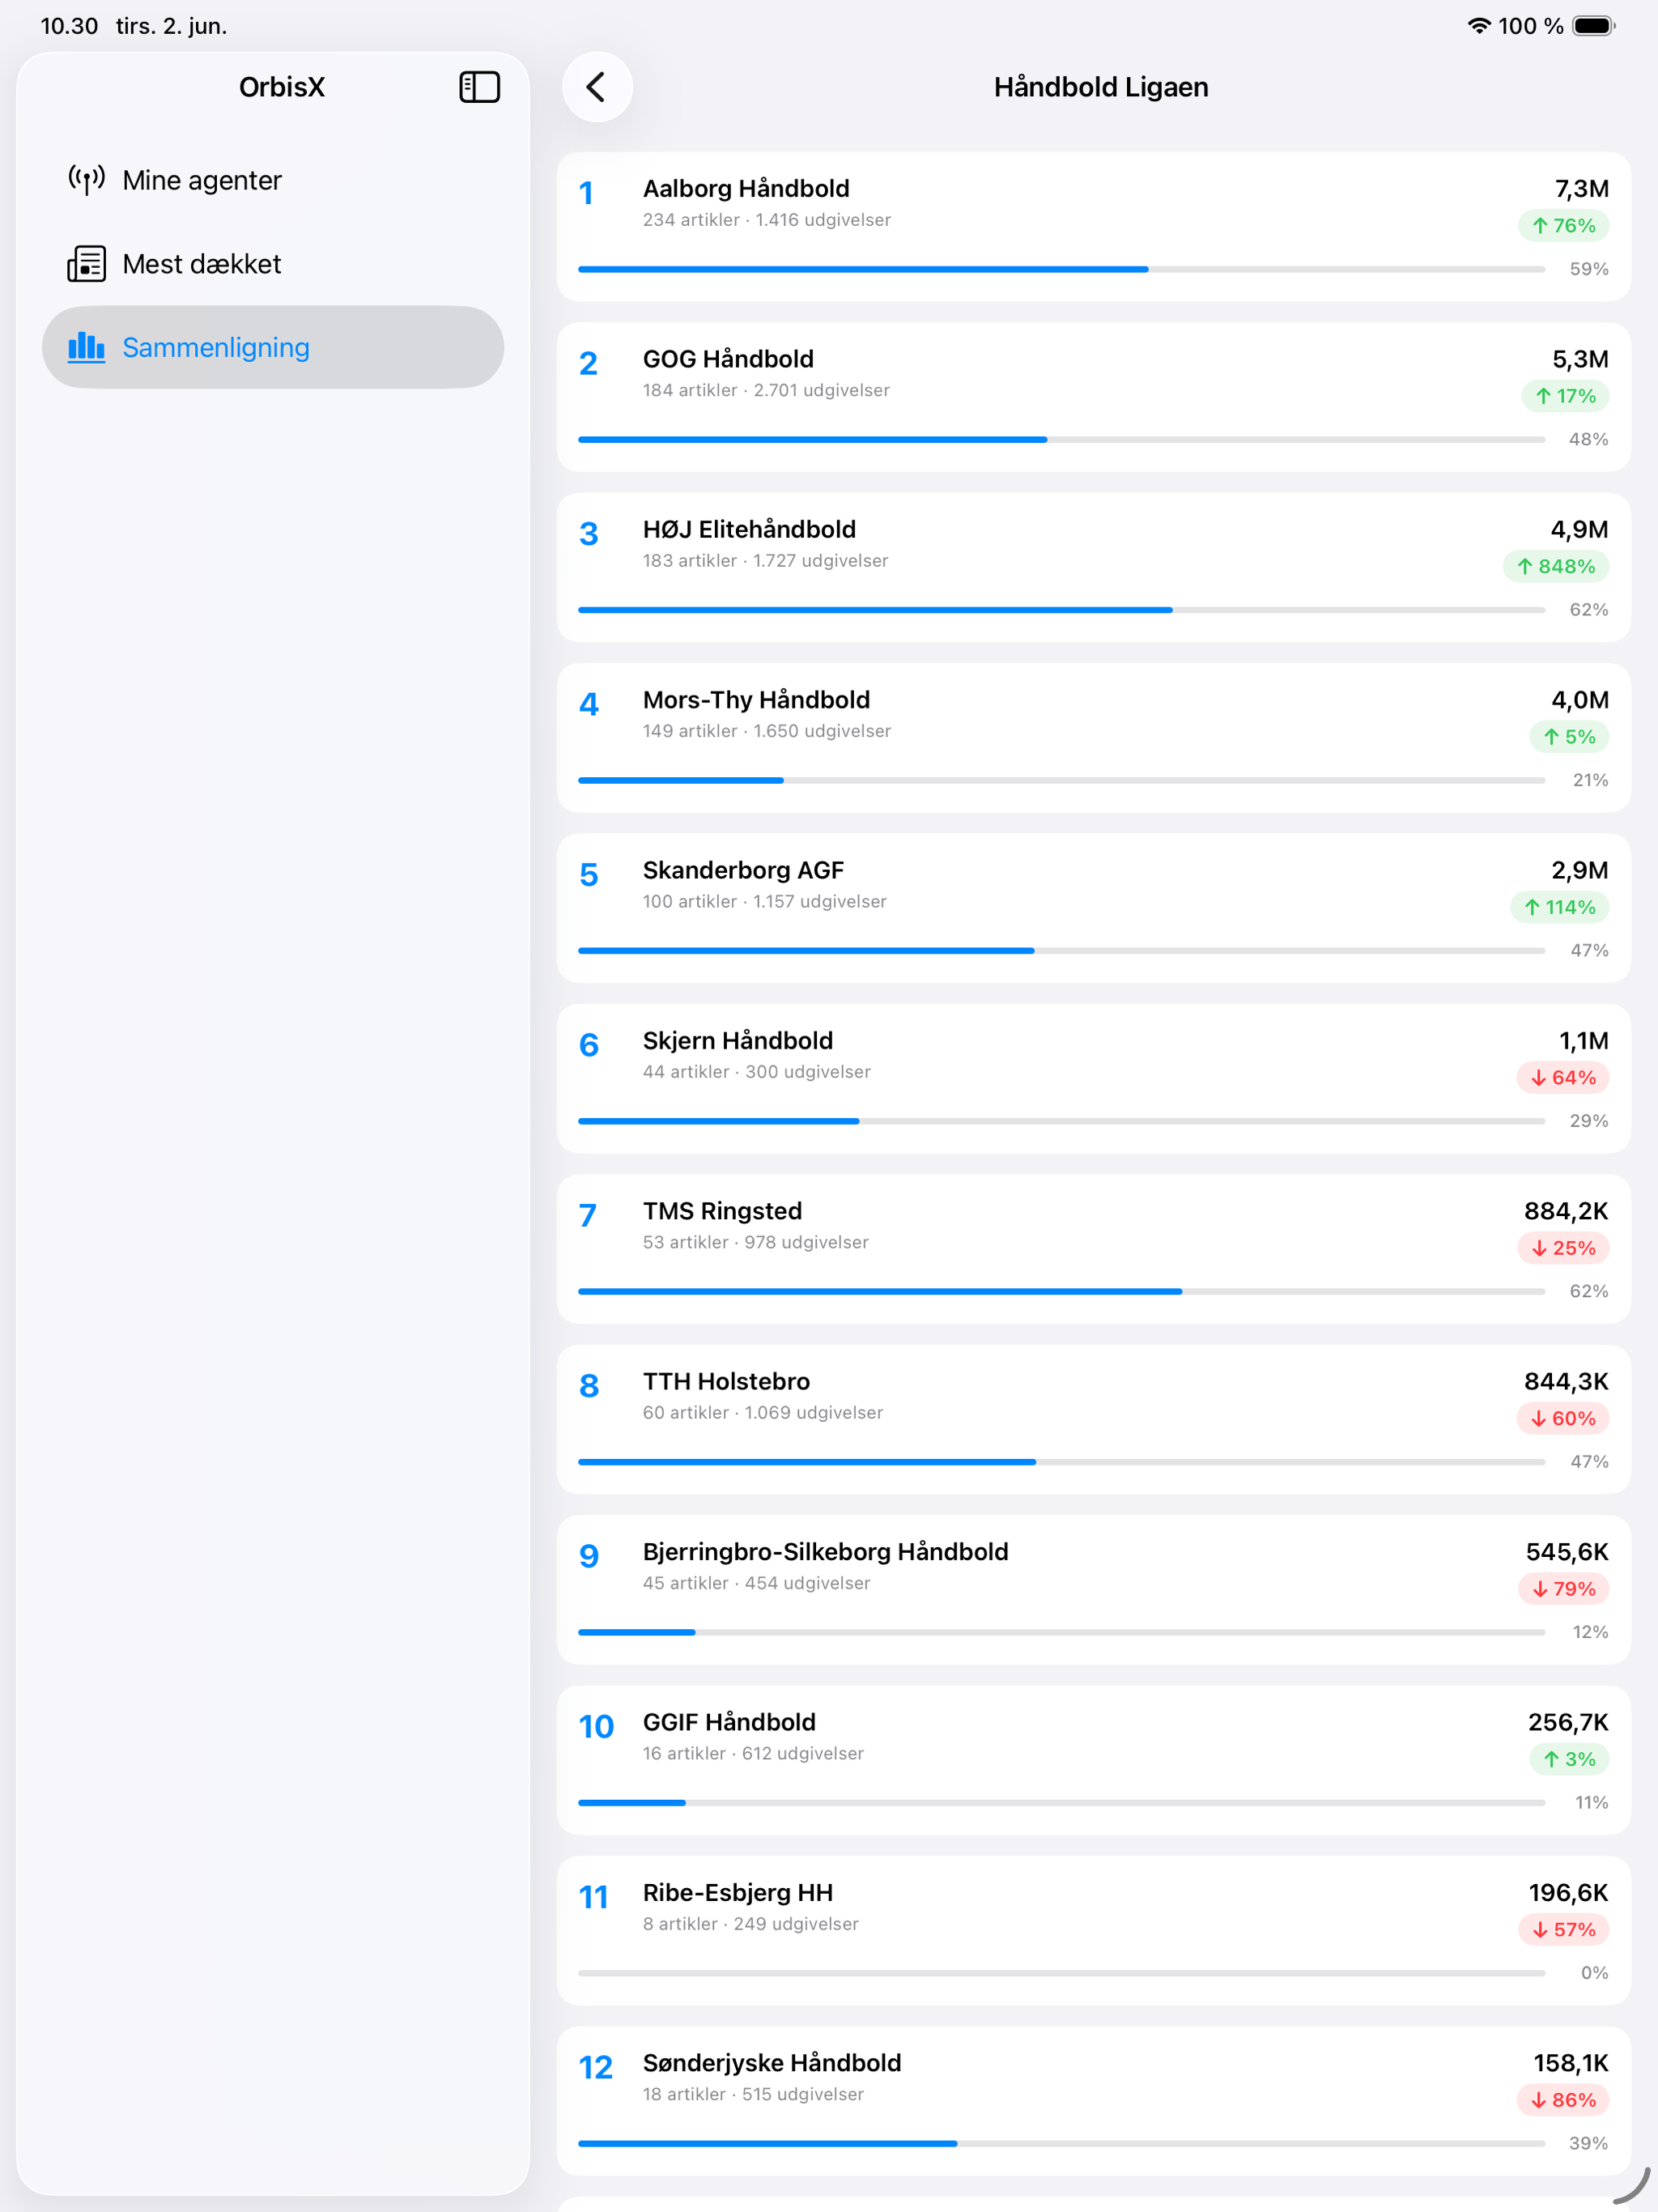Click Mors-Thy Håndbold 21% progress bar

[x=1062, y=780]
